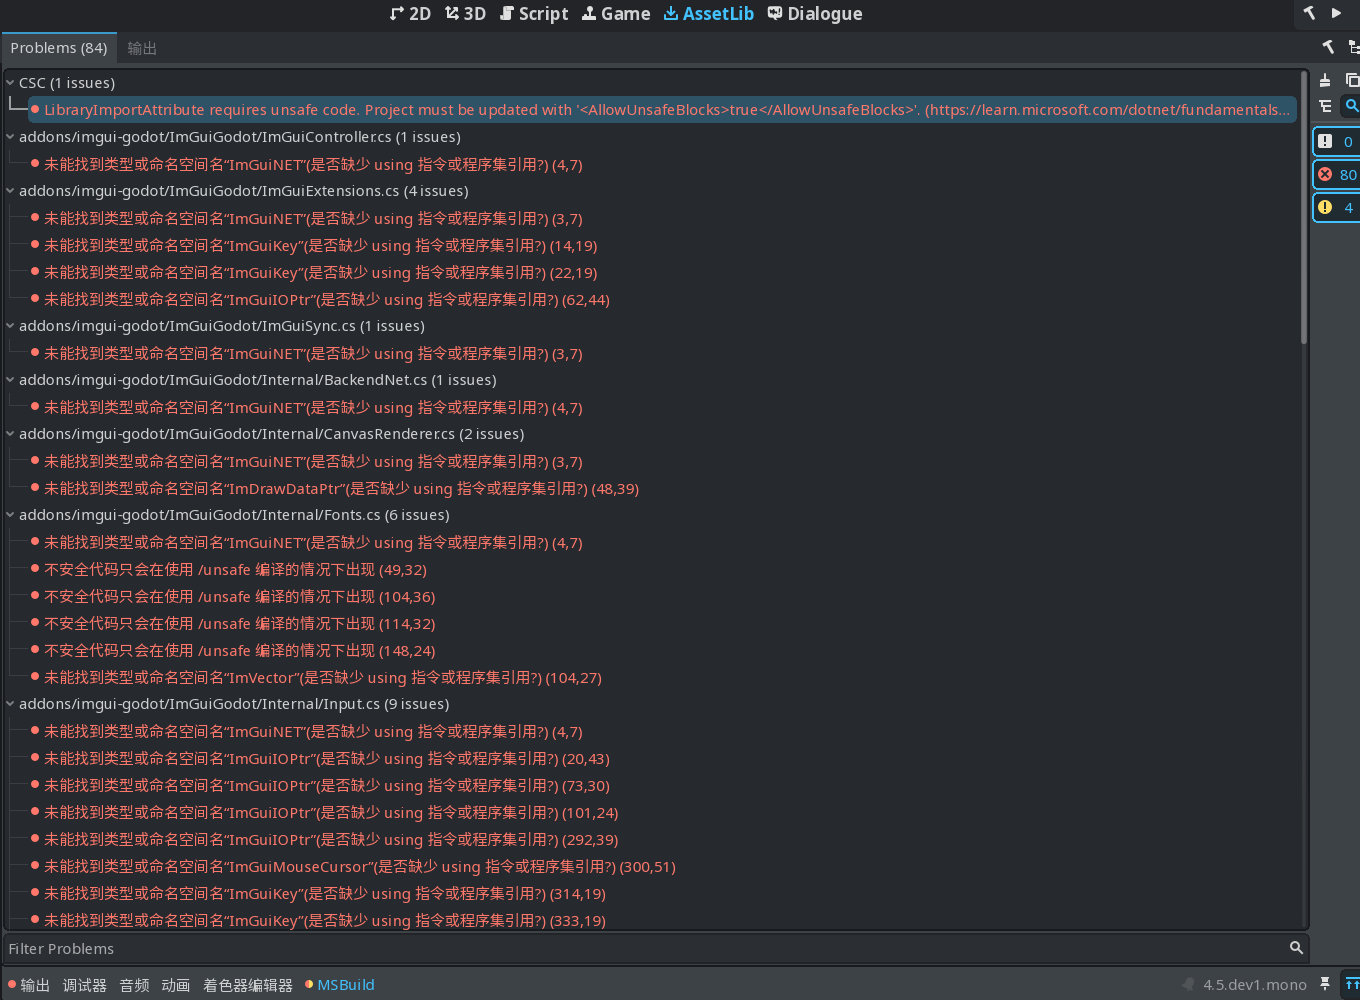Screen dimensions: 1360x1000
Task: Click the hammer build icon in MSBuild panel
Action: pyautogui.click(x=1328, y=47)
